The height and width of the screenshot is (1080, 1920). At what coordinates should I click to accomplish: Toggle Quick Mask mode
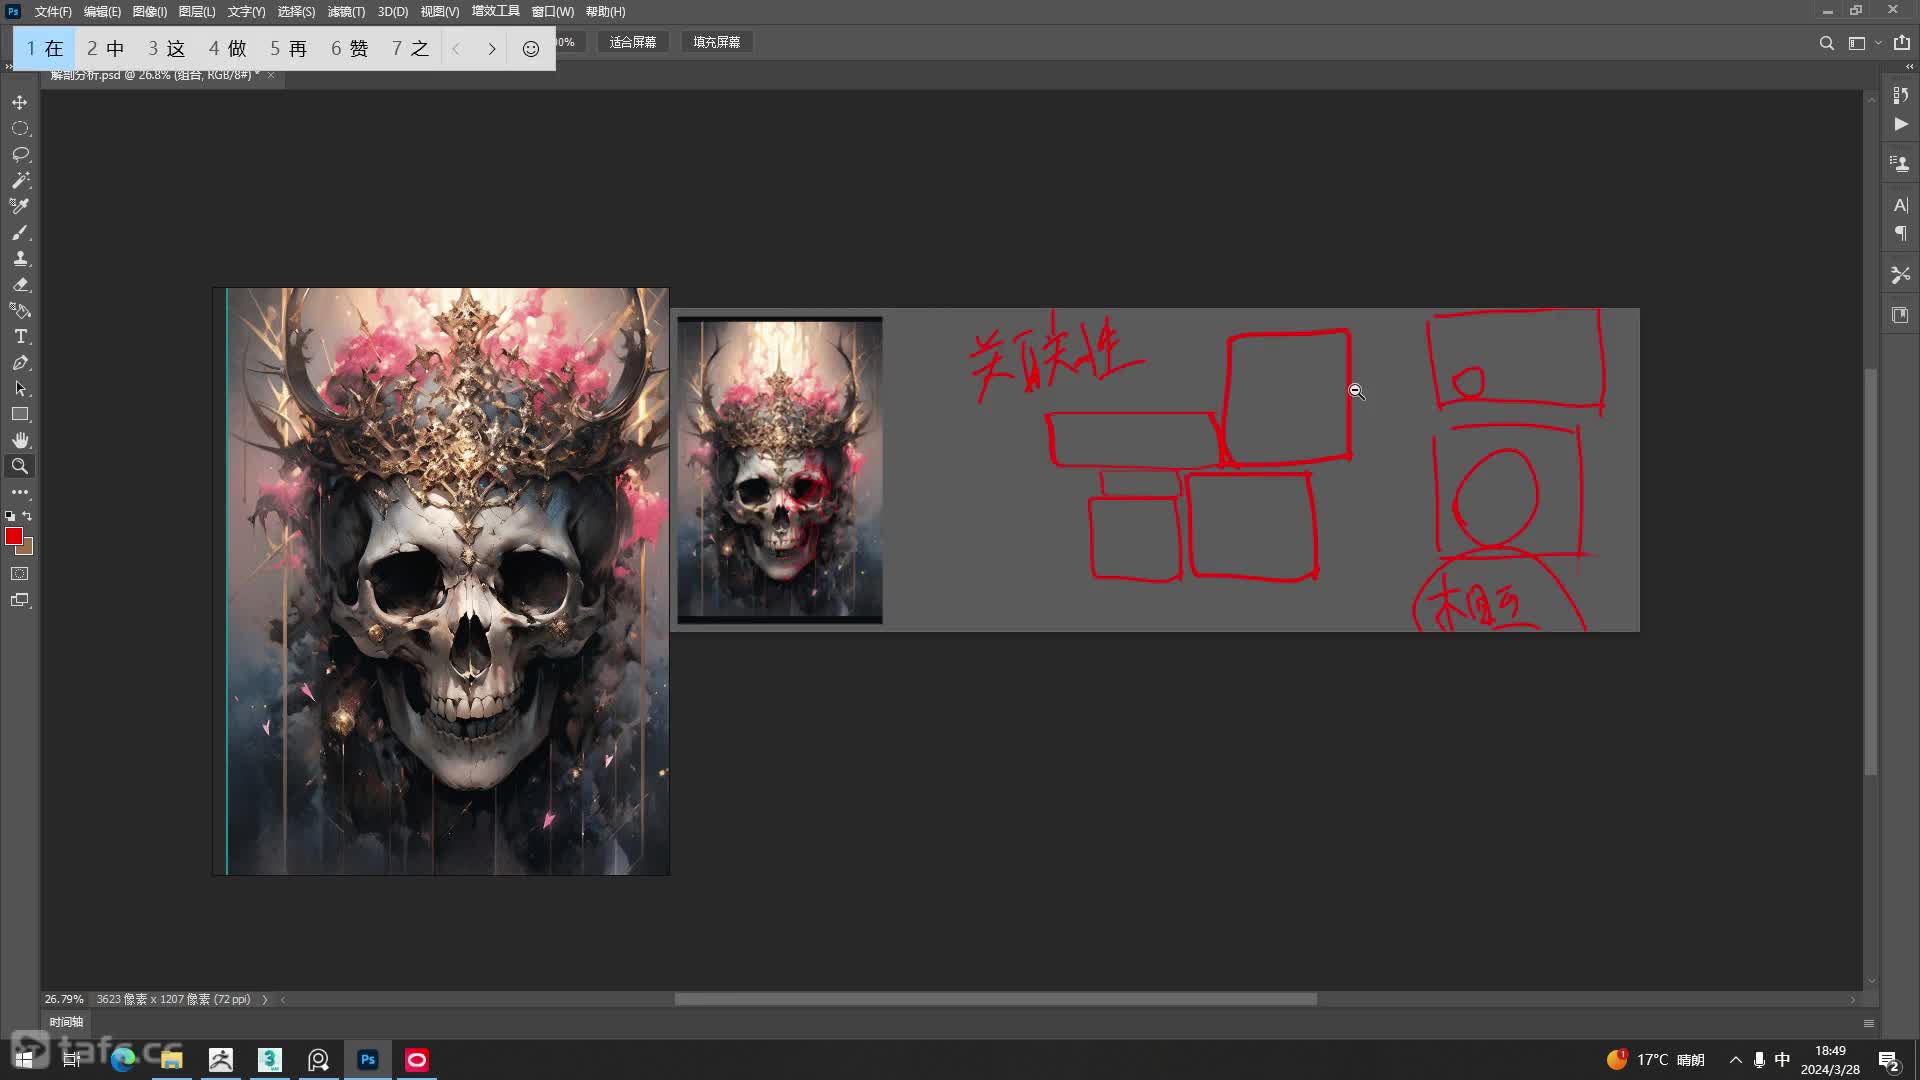[x=20, y=574]
